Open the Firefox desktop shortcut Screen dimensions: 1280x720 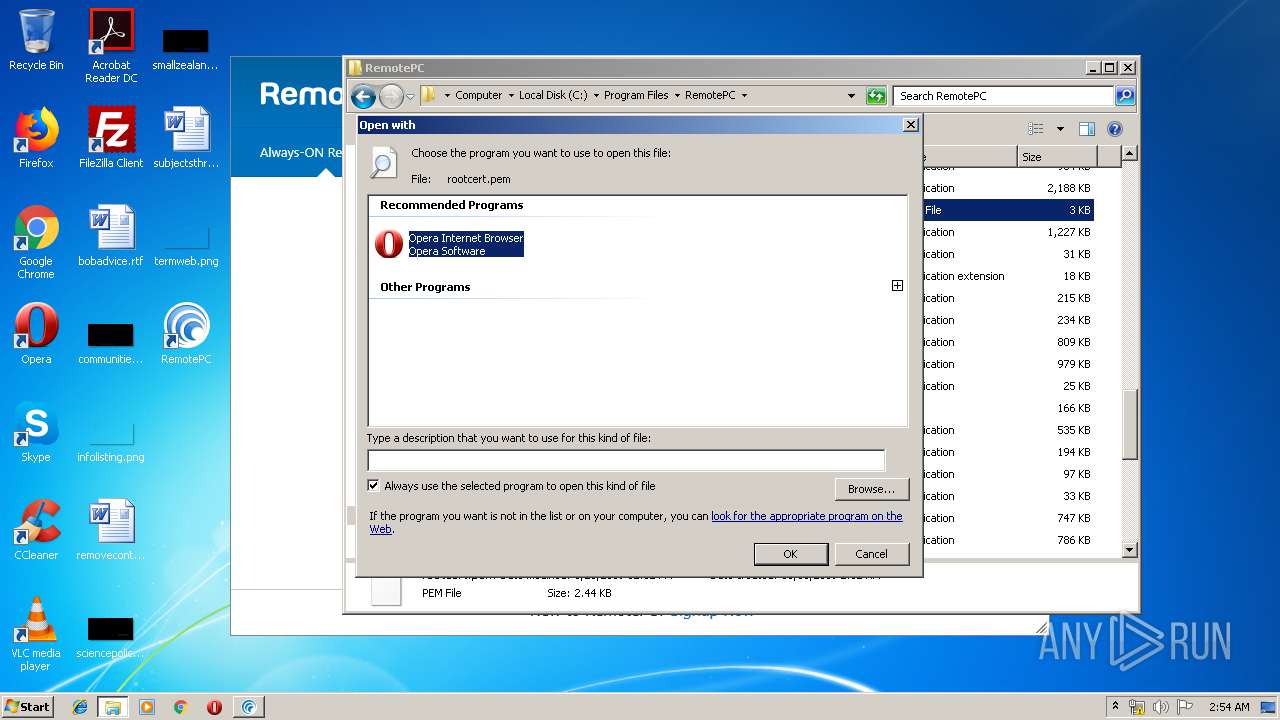click(x=36, y=138)
